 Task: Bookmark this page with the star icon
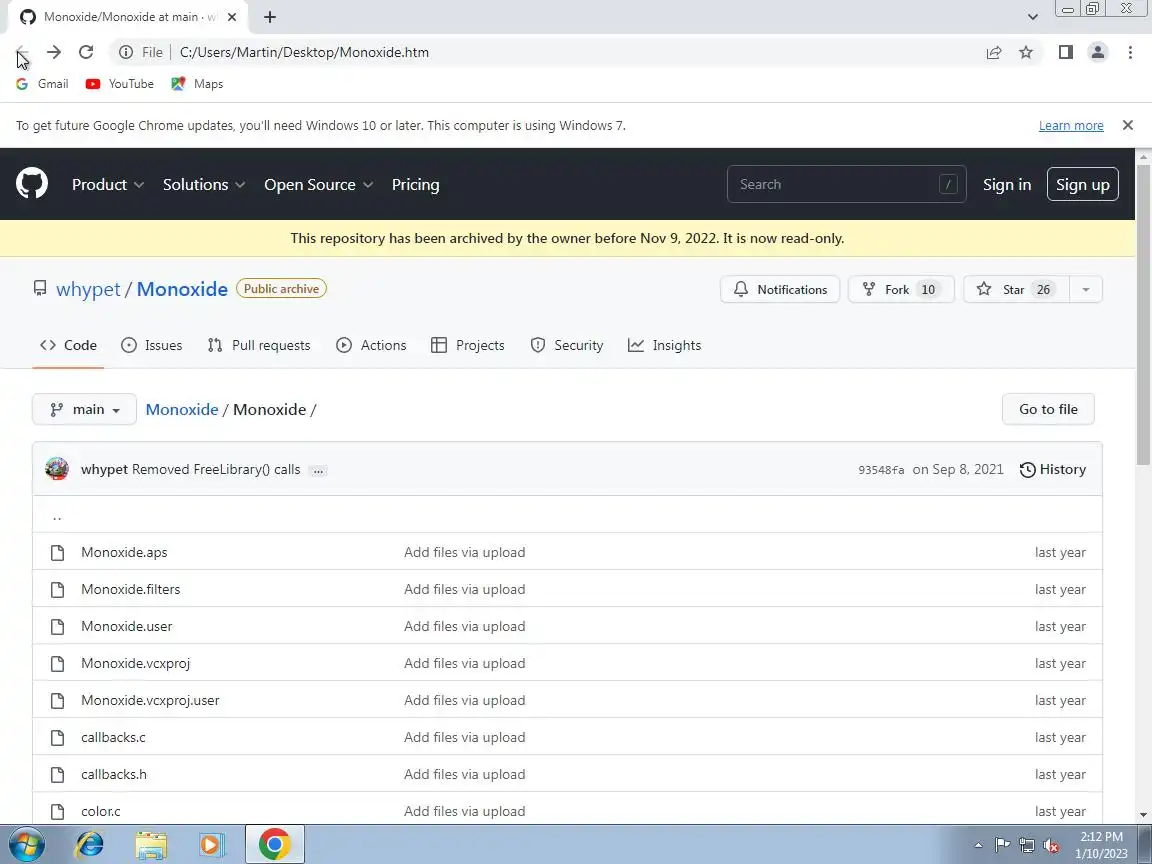(x=1026, y=52)
